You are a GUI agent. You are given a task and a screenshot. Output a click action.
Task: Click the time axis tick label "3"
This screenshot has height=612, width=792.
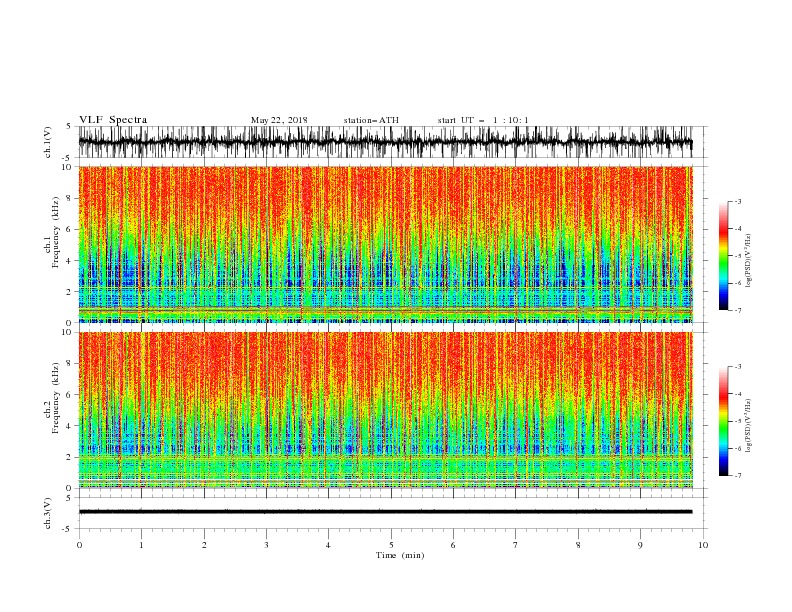click(266, 545)
